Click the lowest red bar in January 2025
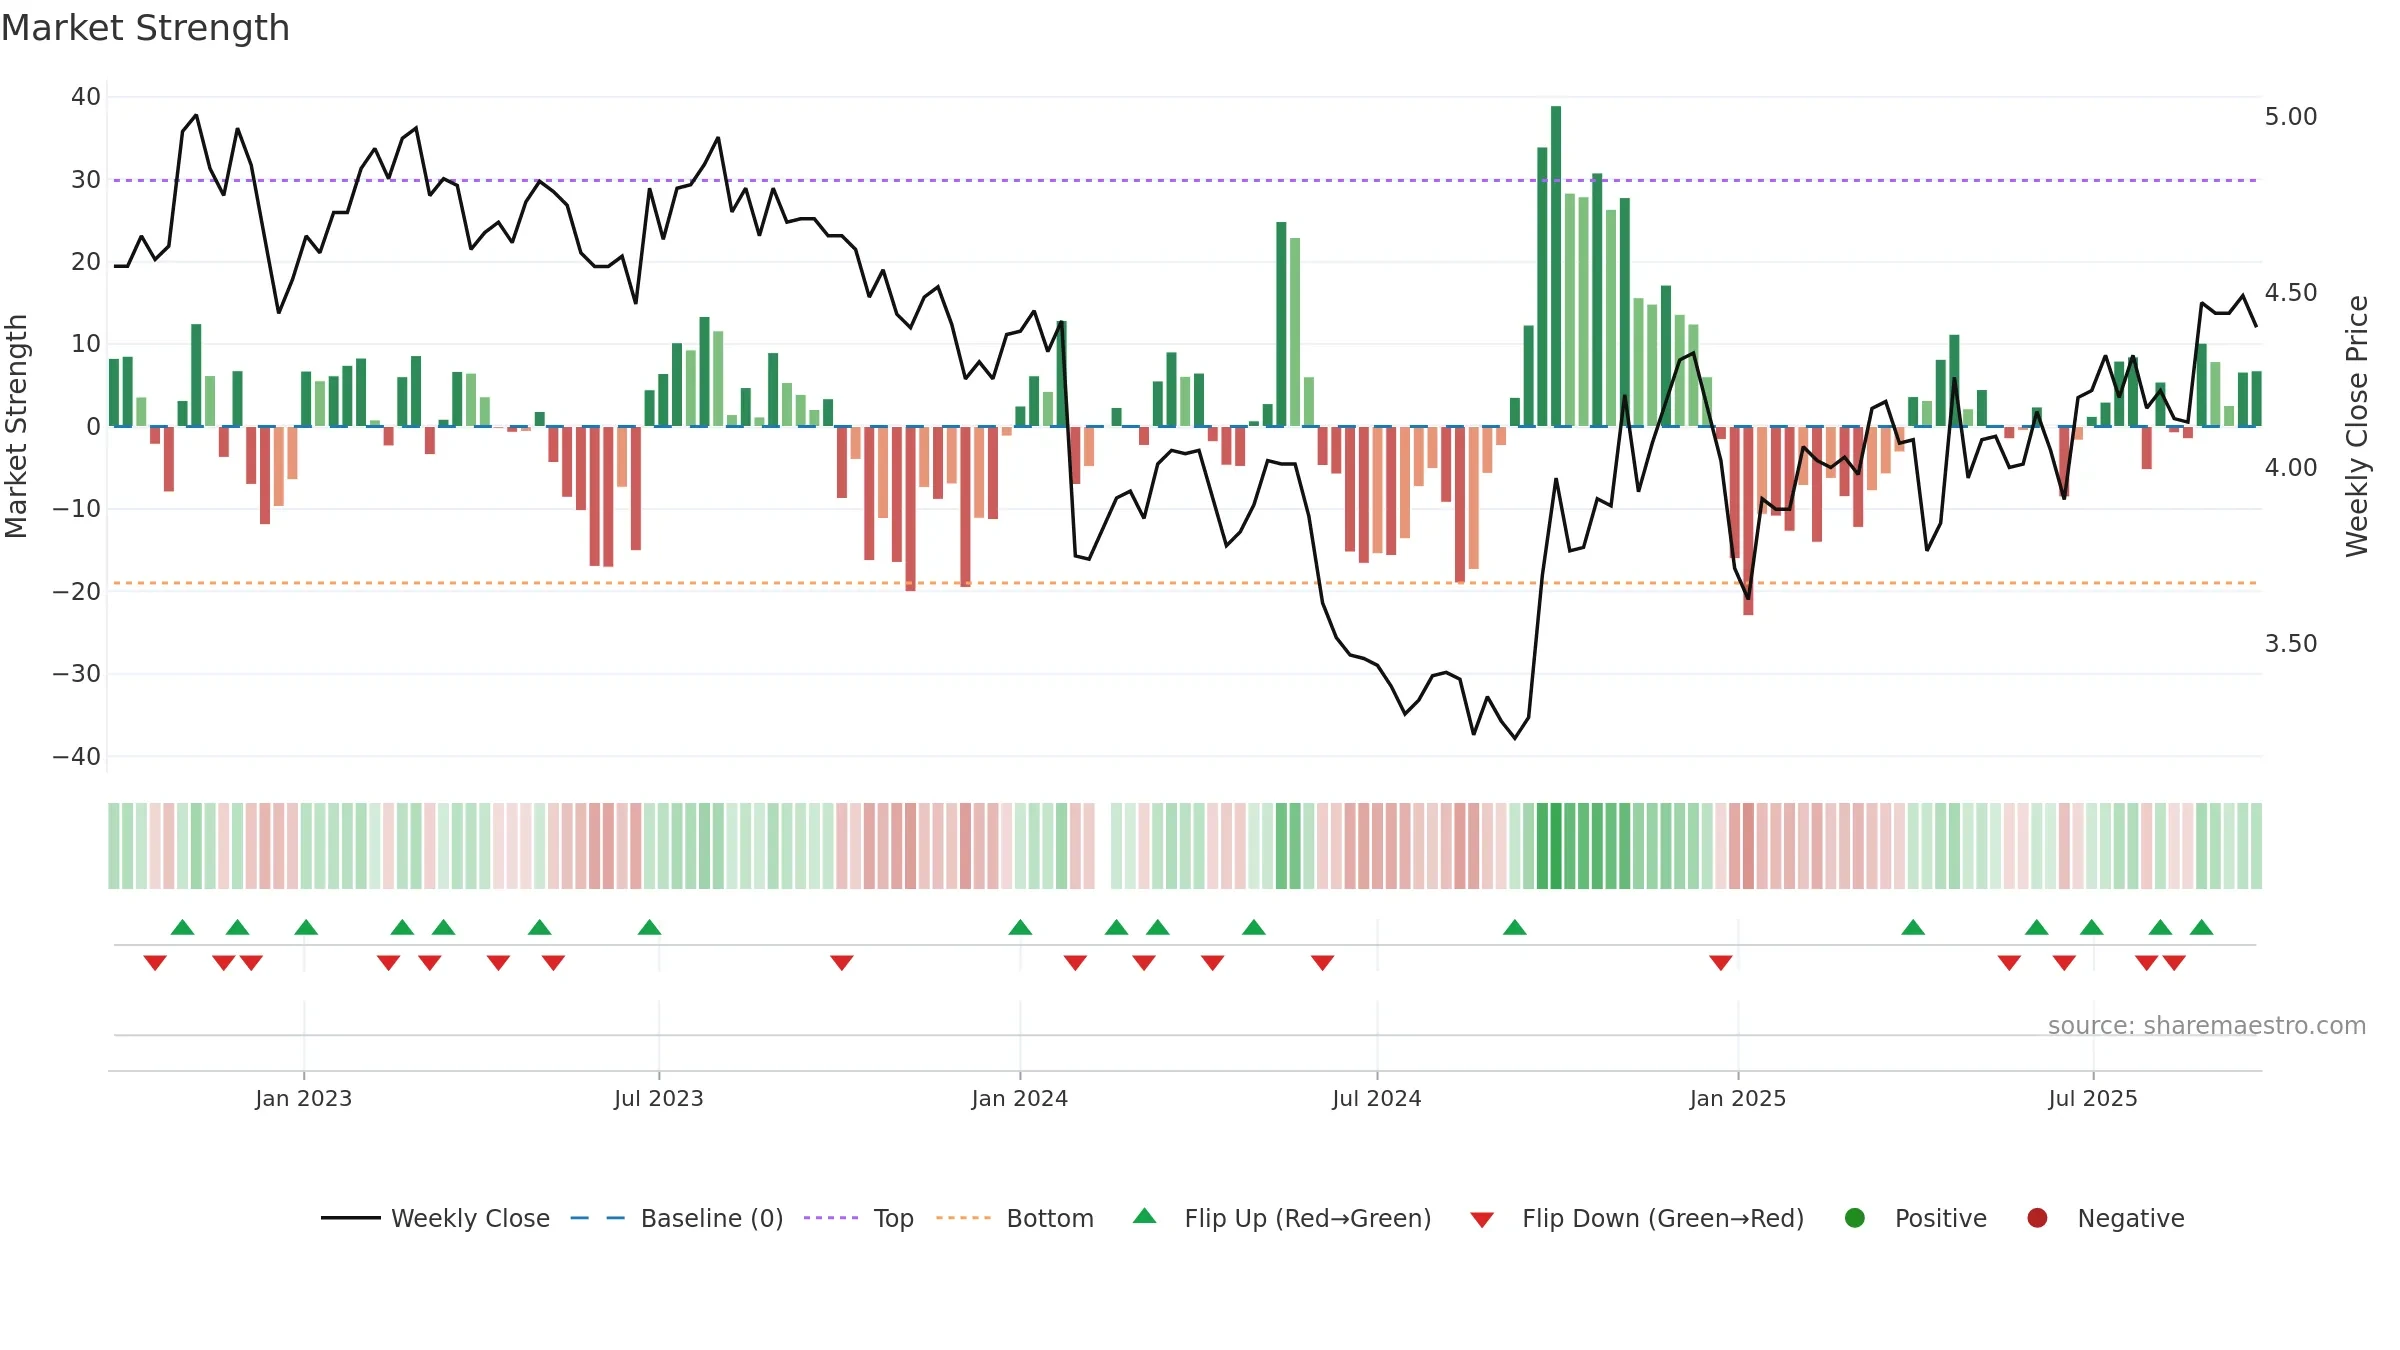The image size is (2400, 1350). (x=1748, y=521)
